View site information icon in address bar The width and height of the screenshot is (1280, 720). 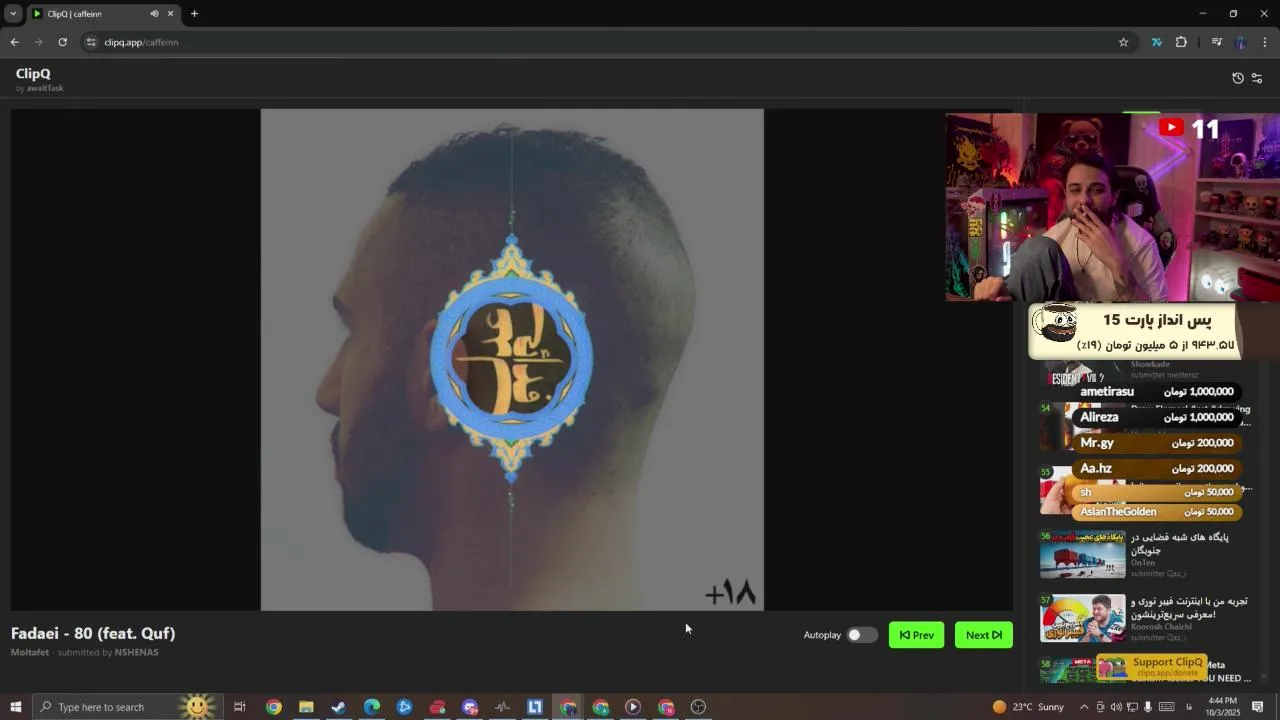(x=91, y=42)
